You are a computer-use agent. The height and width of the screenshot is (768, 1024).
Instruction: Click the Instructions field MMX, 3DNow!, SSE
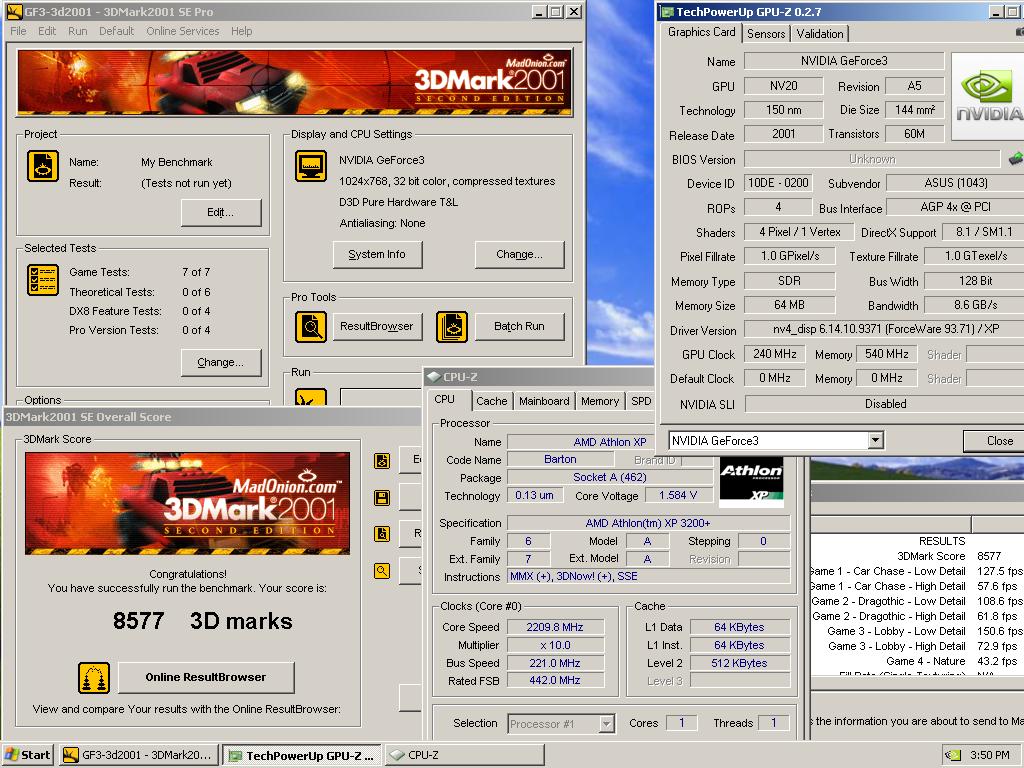click(648, 577)
